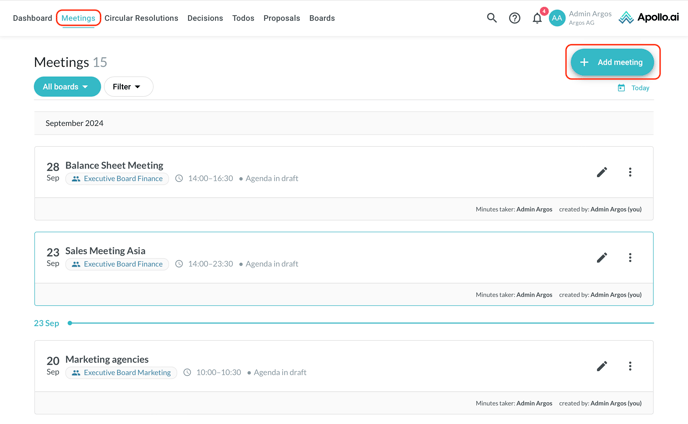The height and width of the screenshot is (424, 688).
Task: Click the Apollo.ai logo
Action: pos(649,18)
